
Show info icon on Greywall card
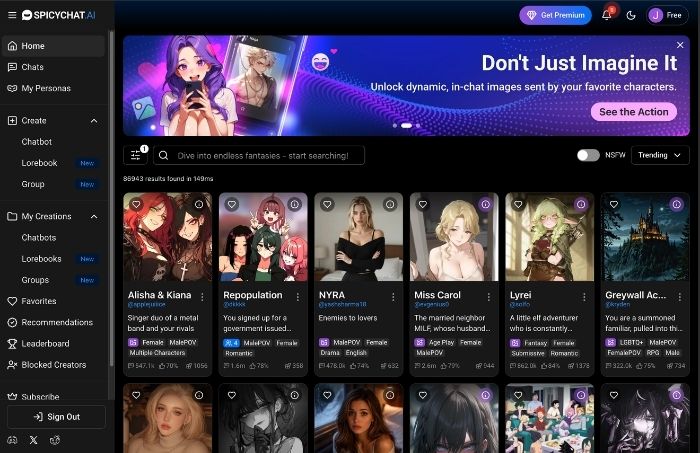coord(677,204)
